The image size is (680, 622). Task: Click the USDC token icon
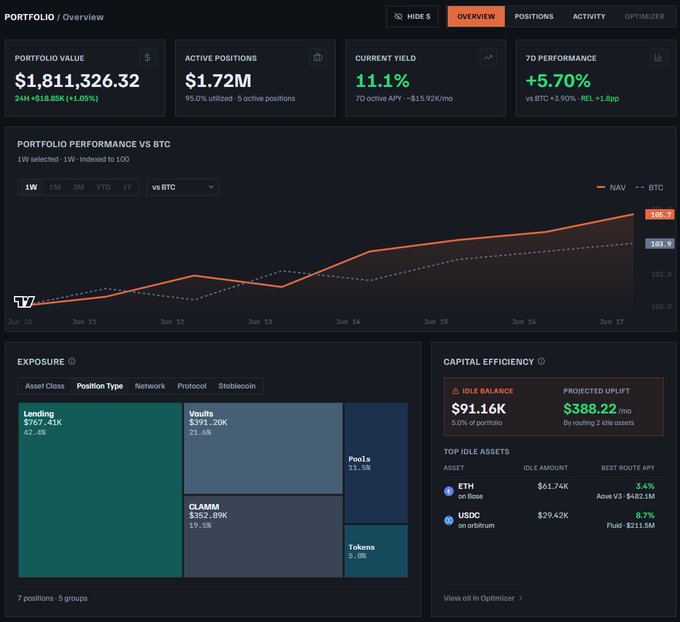[x=449, y=520]
